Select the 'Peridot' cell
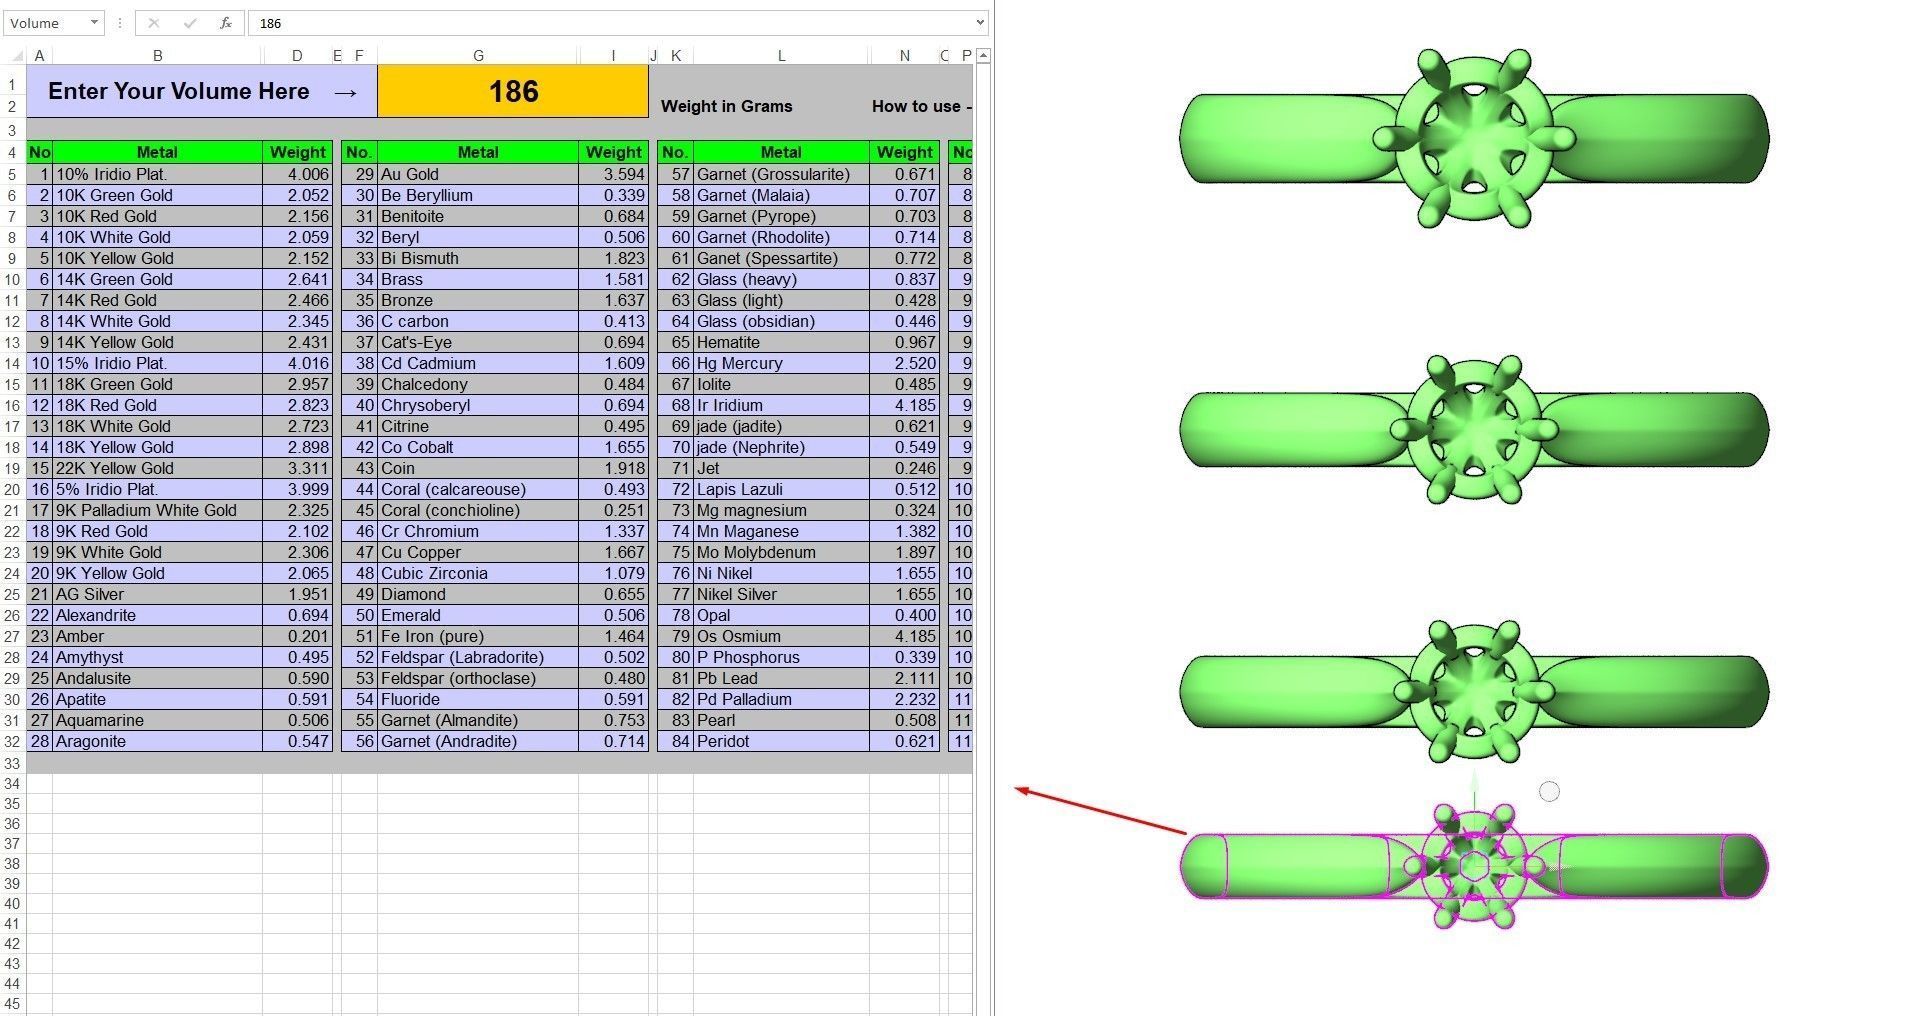Viewport: 1911px width, 1016px height. pos(781,741)
